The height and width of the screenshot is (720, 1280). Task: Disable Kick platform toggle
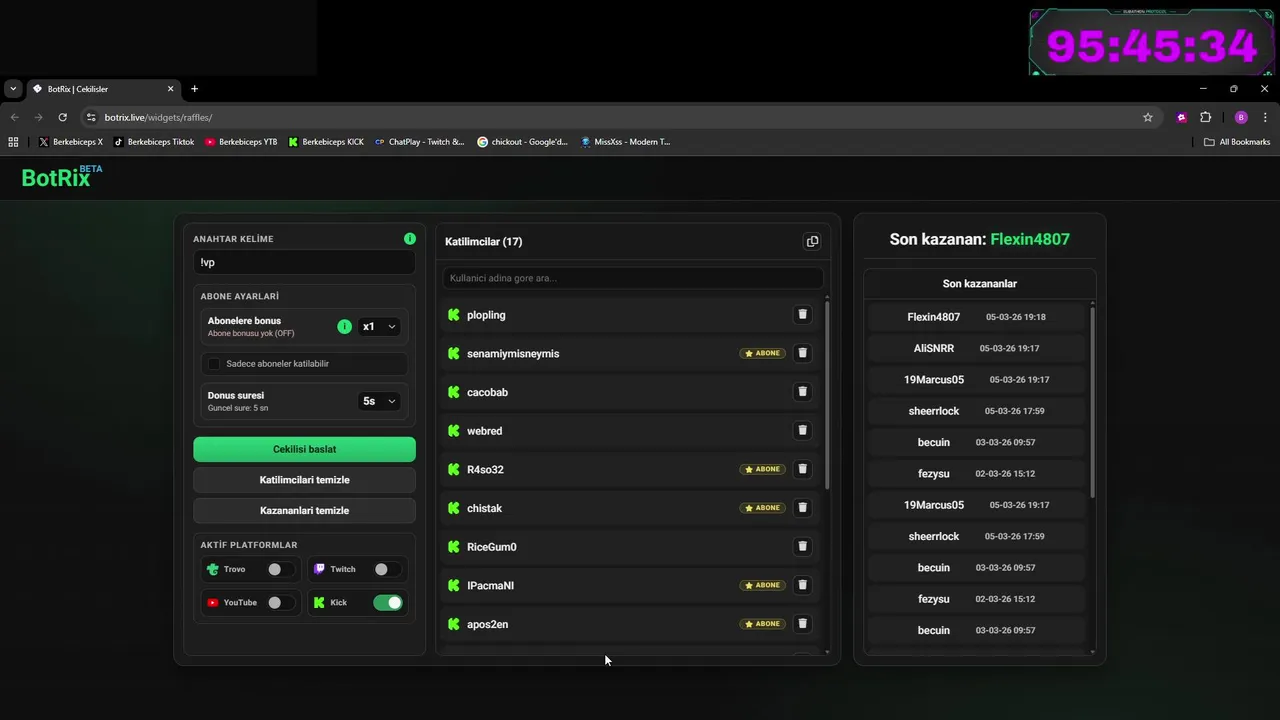[x=387, y=603]
